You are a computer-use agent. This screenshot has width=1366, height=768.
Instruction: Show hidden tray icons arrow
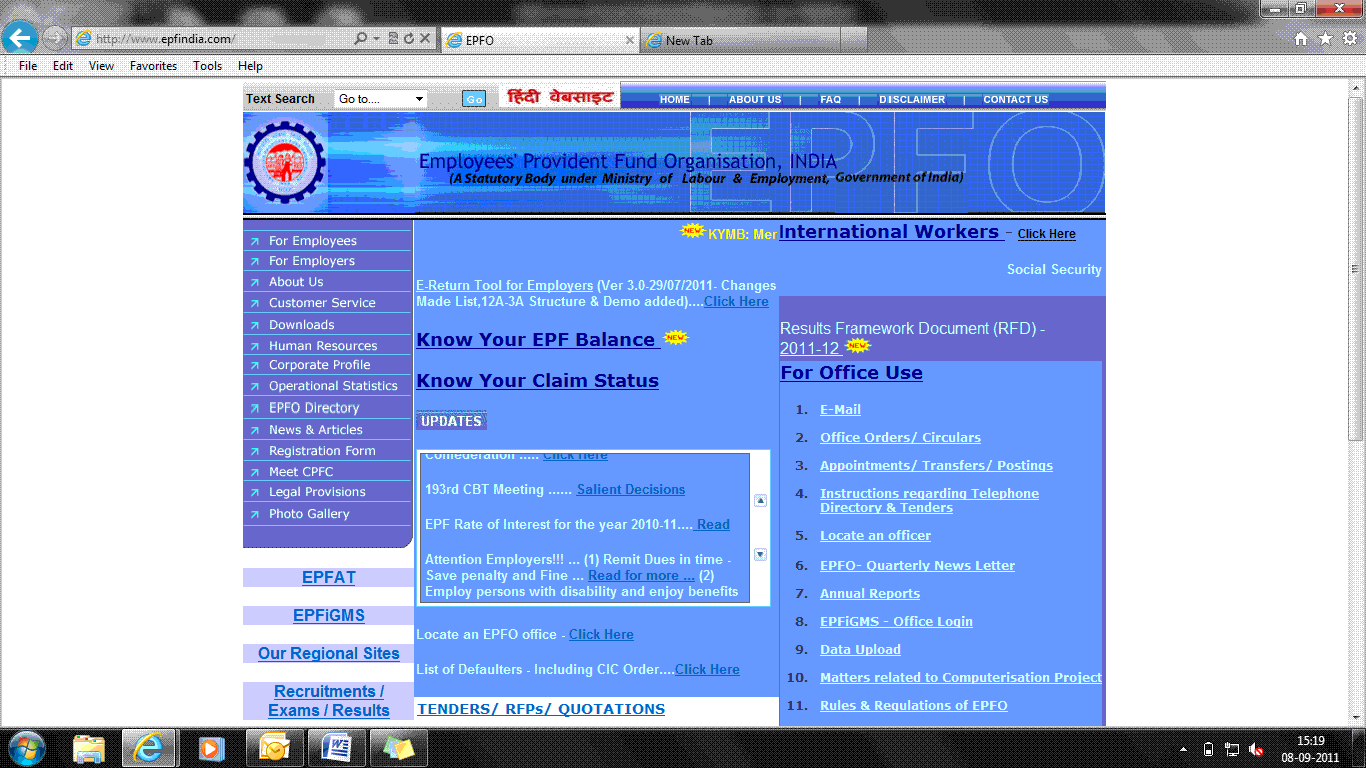click(1184, 749)
